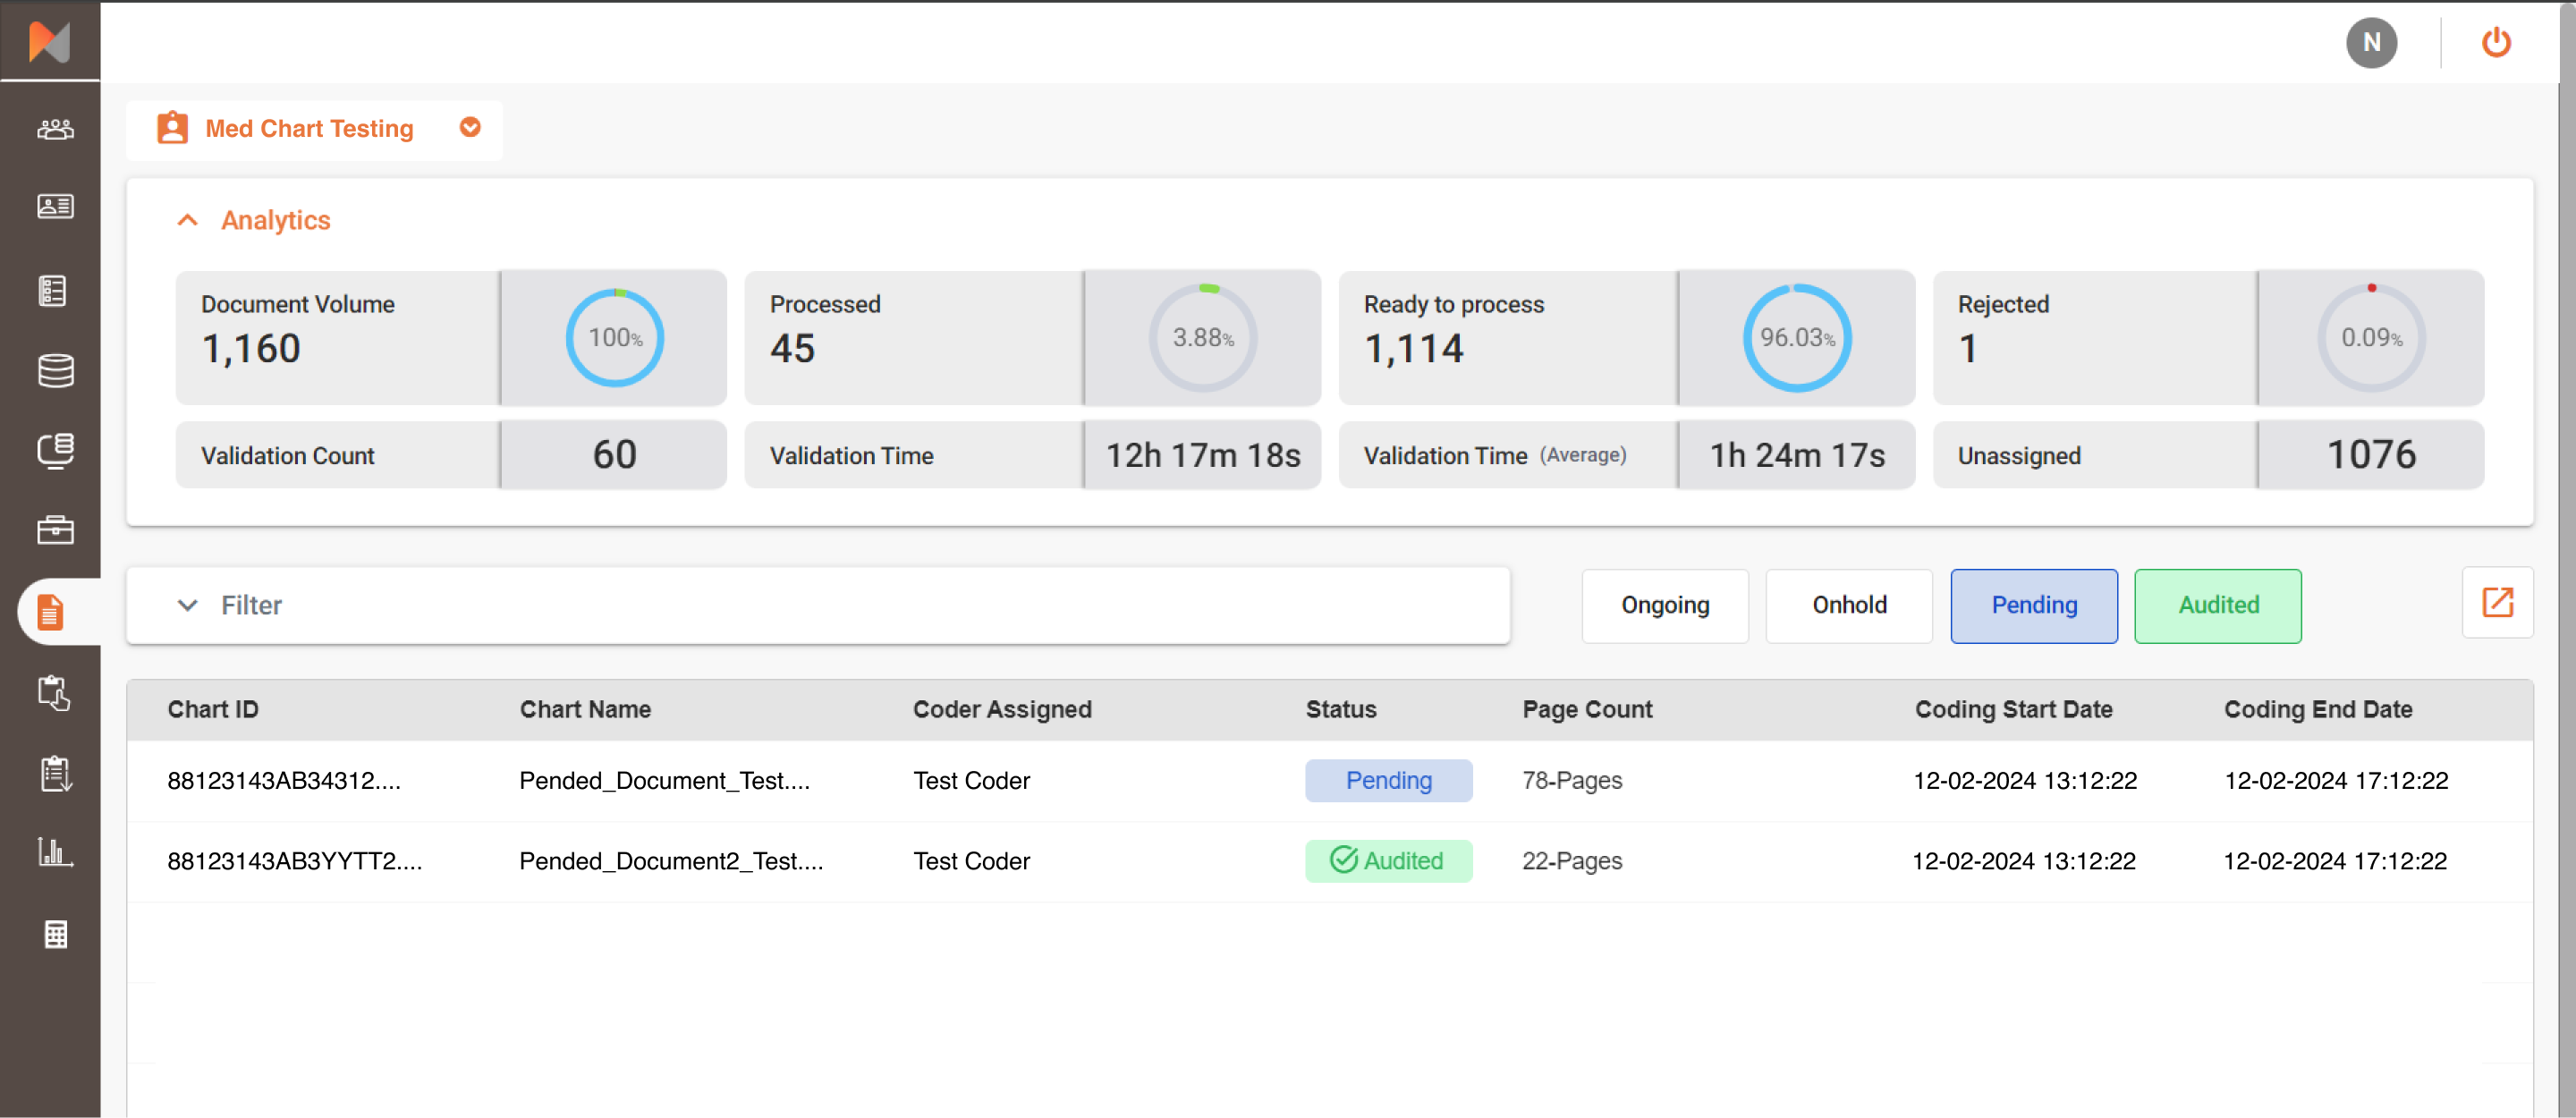Click the 78-Pages cell
Screen dimensions: 2576x1118
coord(1572,780)
